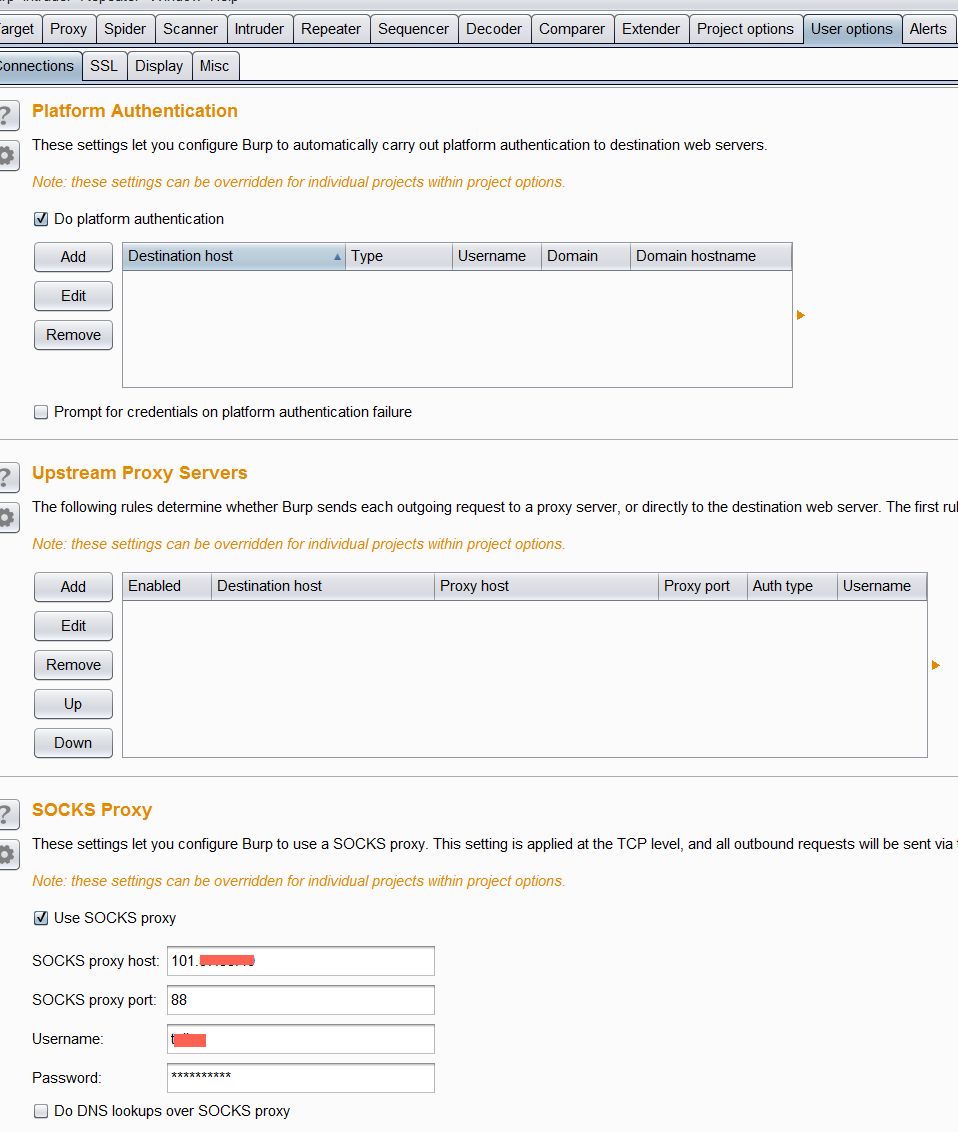Click the Domain hostname column header
Viewport: 958px width, 1132px height.
711,256
